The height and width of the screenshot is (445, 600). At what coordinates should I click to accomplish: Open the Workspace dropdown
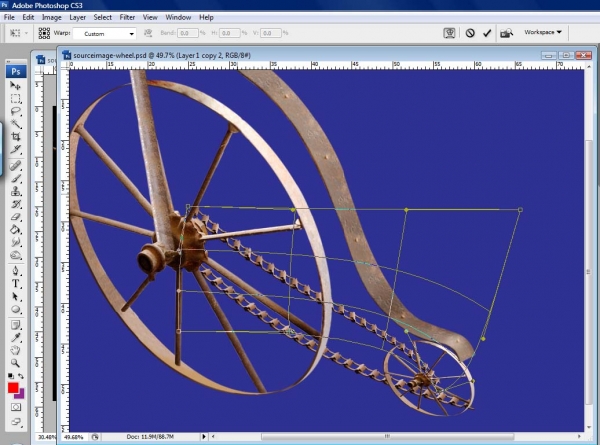point(543,32)
